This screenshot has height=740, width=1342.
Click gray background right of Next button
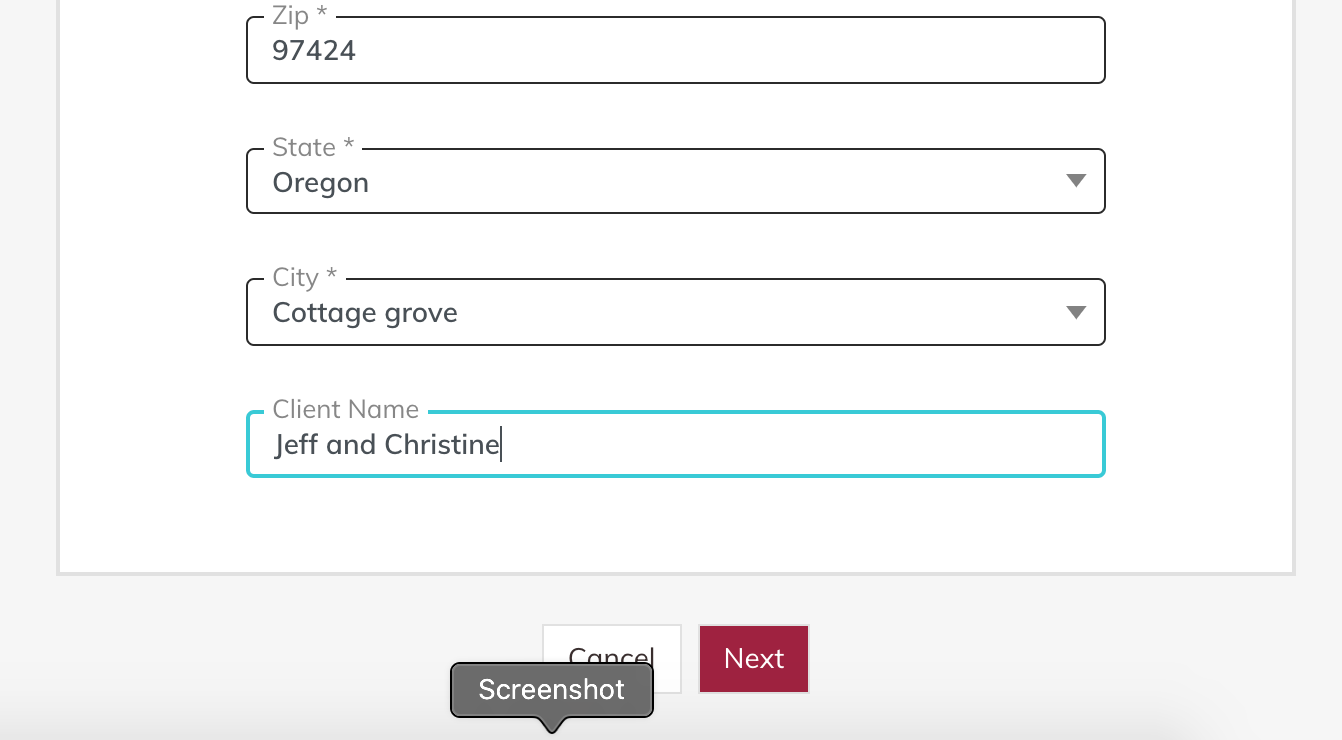[x=1050, y=659]
